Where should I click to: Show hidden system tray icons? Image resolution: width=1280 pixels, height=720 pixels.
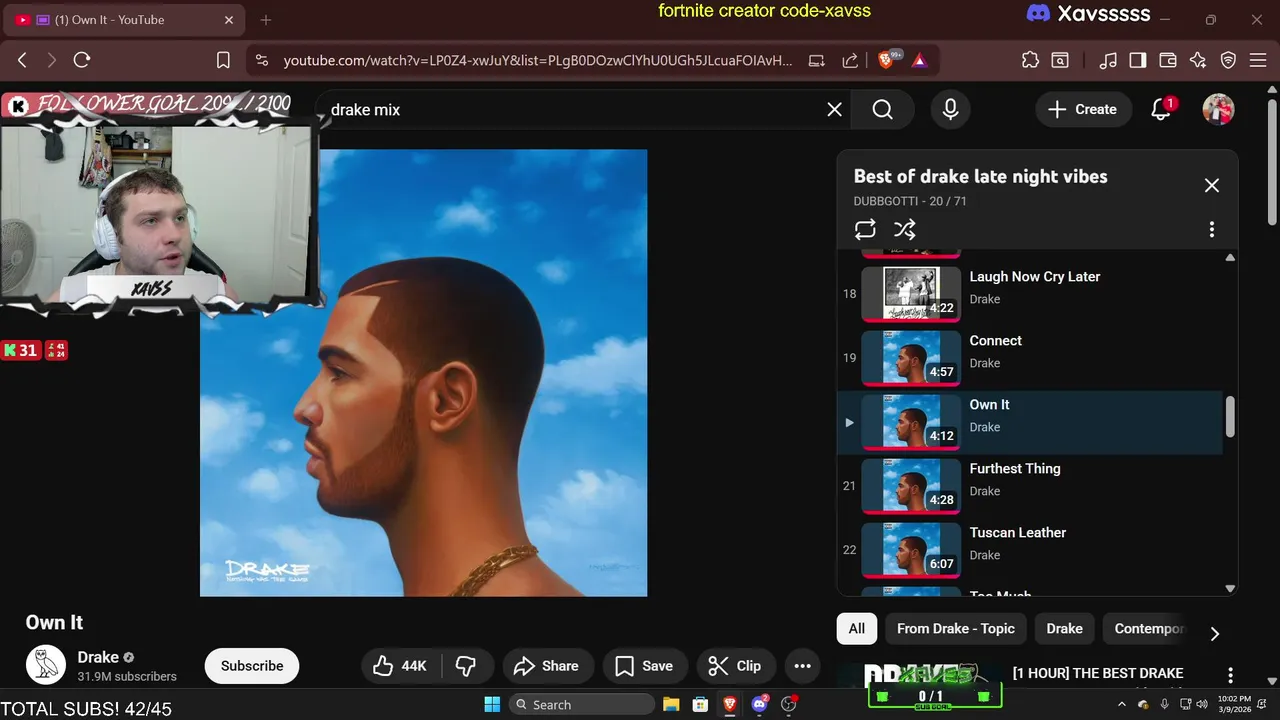1121,704
